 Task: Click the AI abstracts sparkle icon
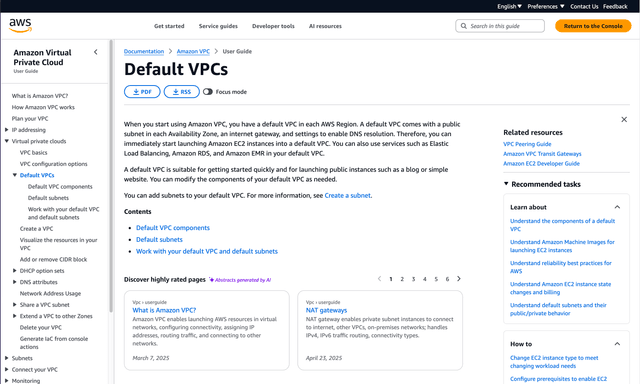click(211, 280)
